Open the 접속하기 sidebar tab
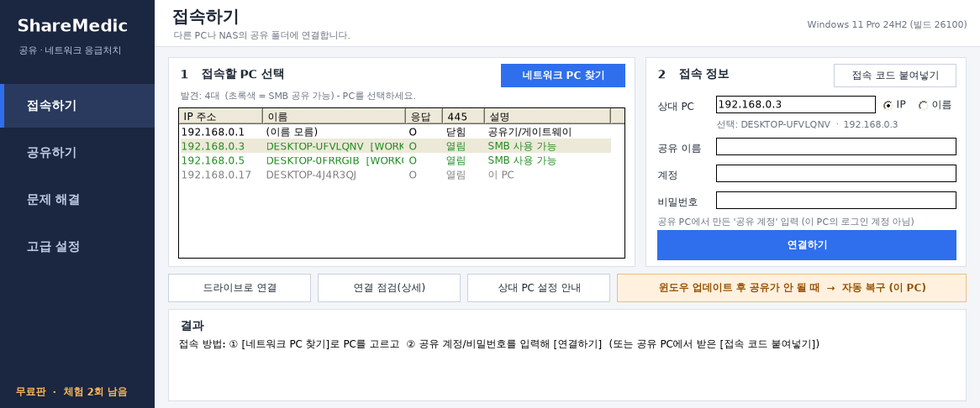 pyautogui.click(x=77, y=106)
